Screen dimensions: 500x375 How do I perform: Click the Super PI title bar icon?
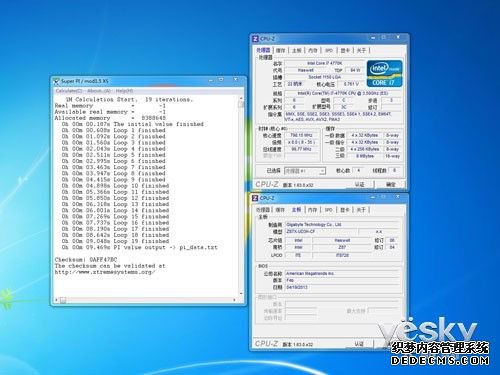(56, 81)
